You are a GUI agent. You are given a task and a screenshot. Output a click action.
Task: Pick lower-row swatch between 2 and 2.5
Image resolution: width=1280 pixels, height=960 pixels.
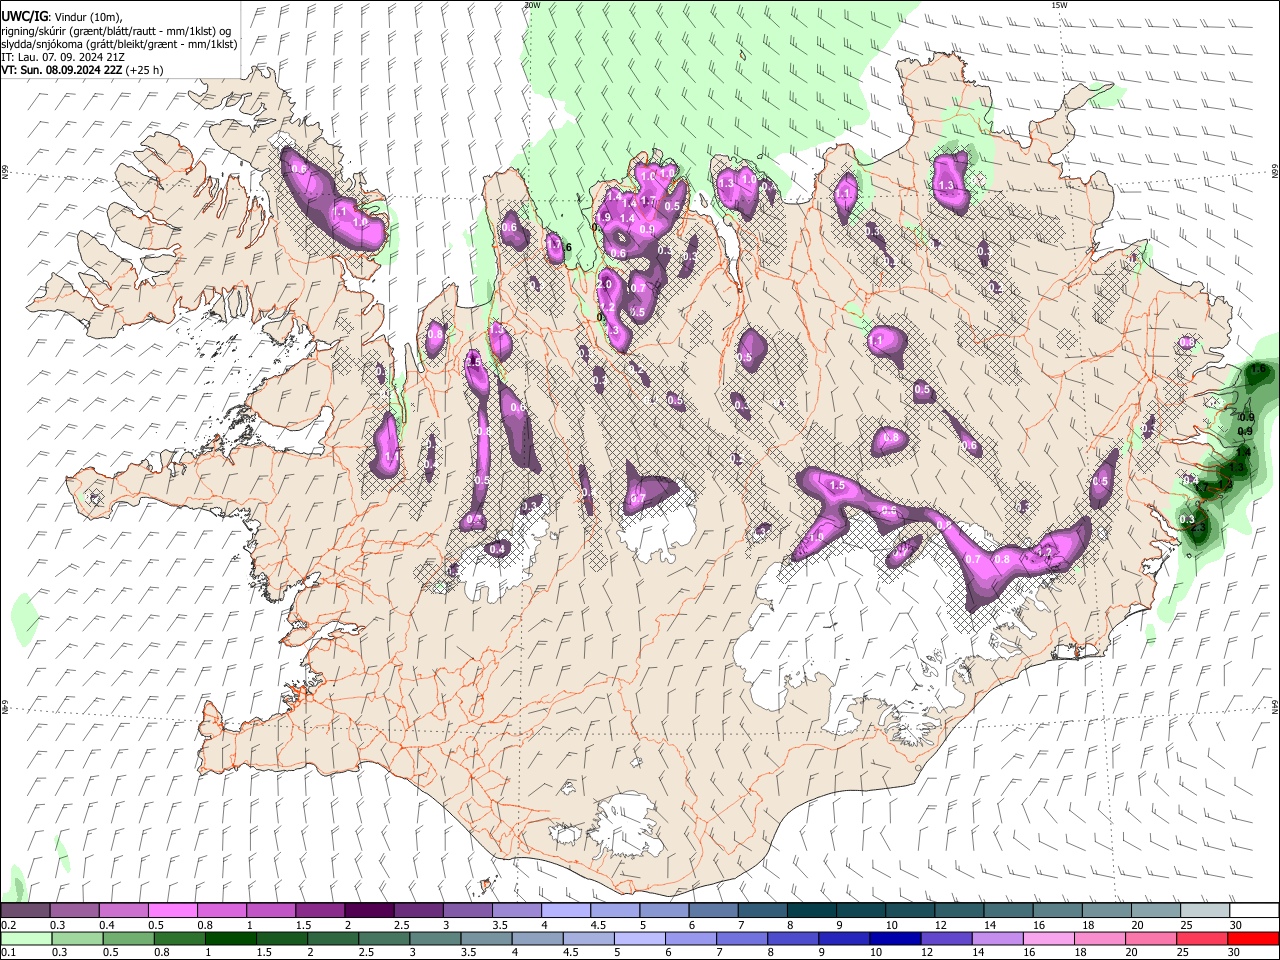(333, 938)
